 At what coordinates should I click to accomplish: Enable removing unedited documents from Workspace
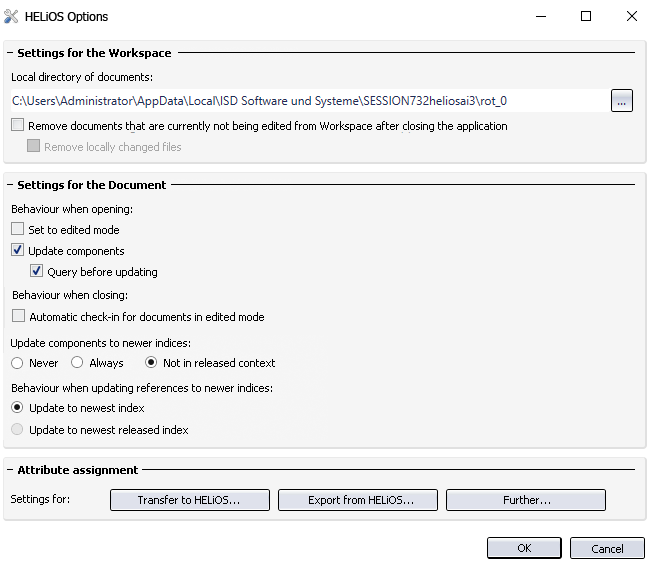point(18,126)
